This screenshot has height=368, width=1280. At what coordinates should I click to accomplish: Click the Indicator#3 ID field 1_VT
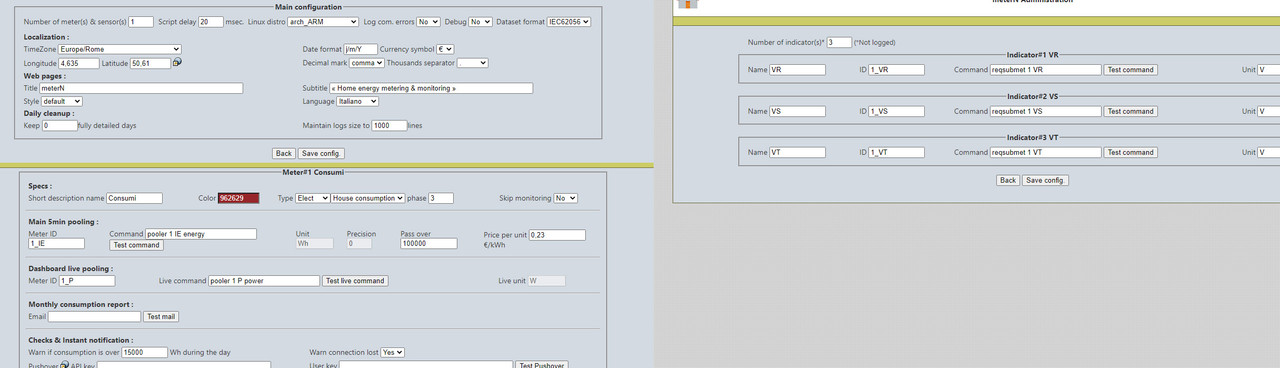[x=897, y=152]
